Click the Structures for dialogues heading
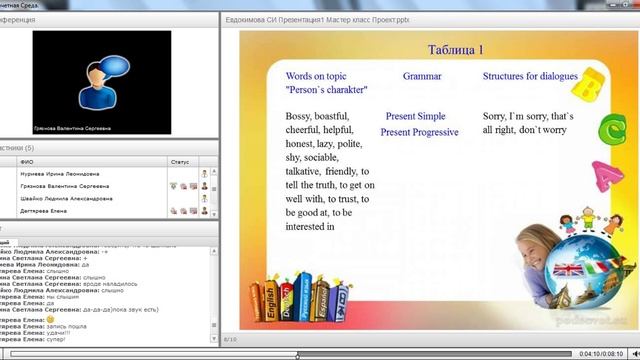The width and height of the screenshot is (640, 360). (x=530, y=76)
